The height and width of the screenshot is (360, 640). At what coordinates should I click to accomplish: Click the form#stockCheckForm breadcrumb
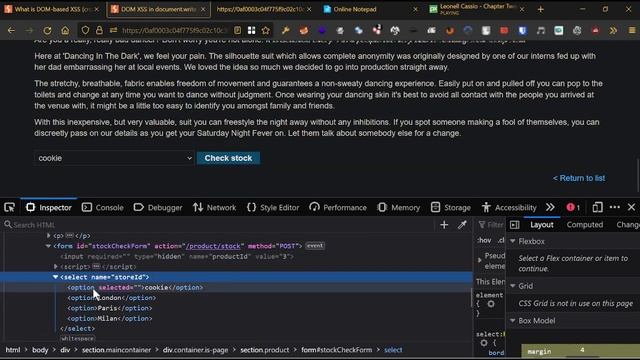click(x=337, y=350)
